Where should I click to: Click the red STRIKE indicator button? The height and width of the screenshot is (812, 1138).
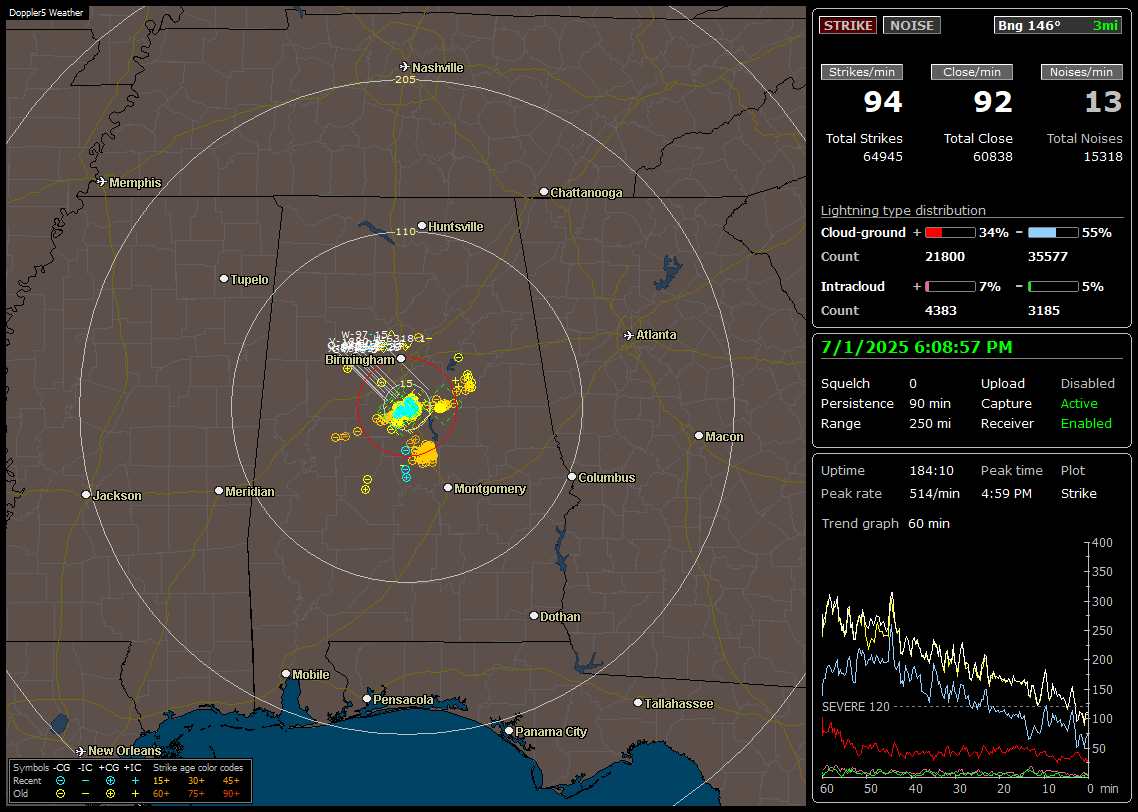pos(848,25)
